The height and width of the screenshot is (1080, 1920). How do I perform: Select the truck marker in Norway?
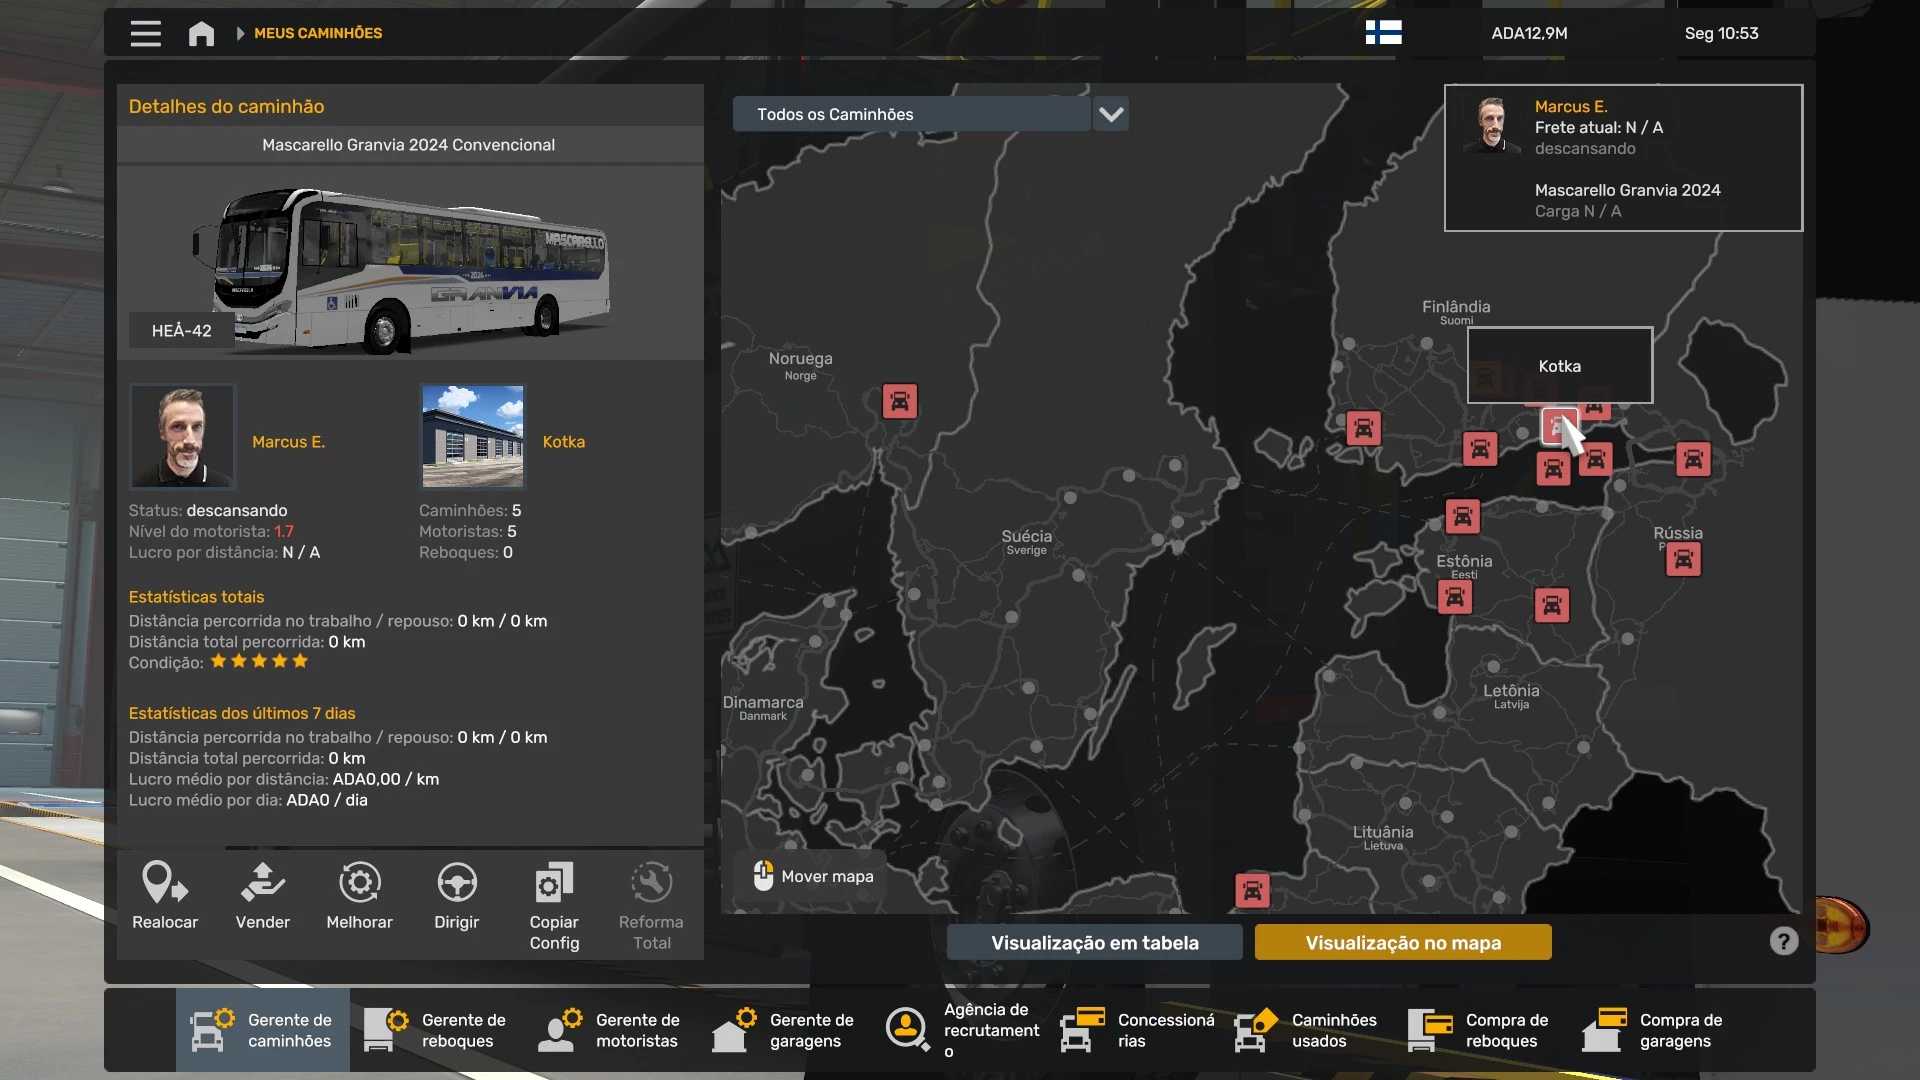899,402
